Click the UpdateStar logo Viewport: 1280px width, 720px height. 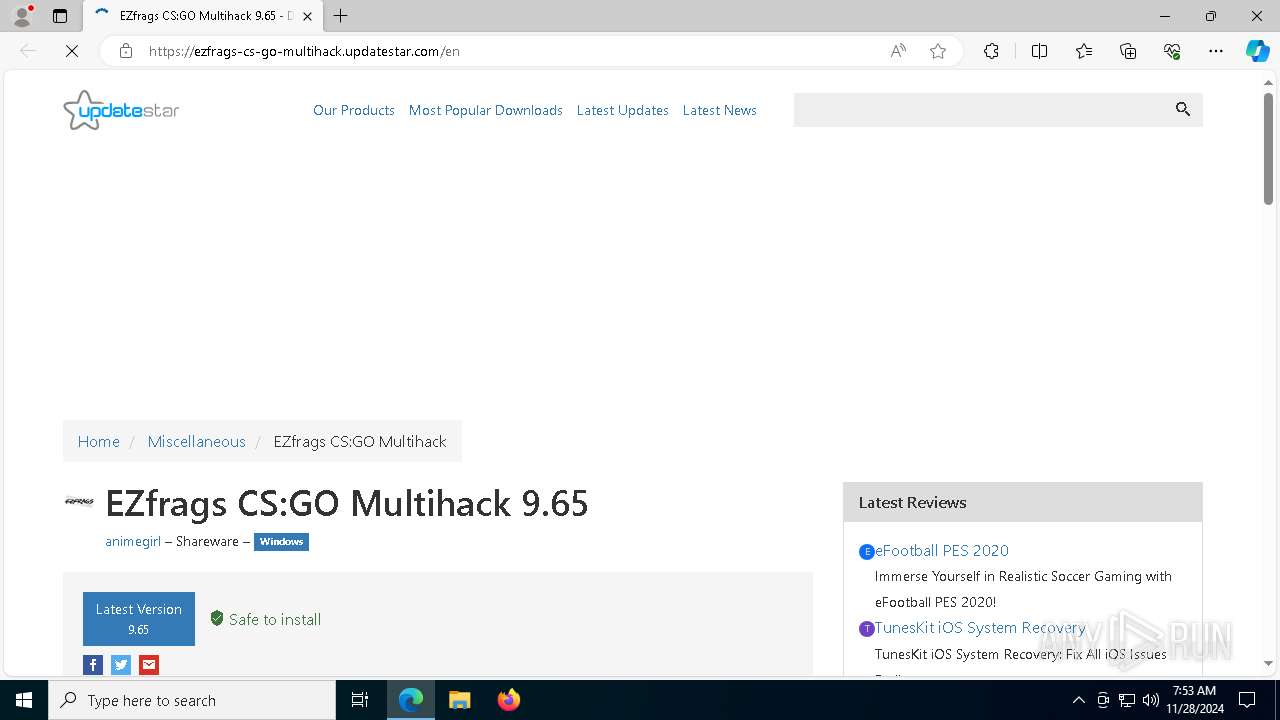121,110
